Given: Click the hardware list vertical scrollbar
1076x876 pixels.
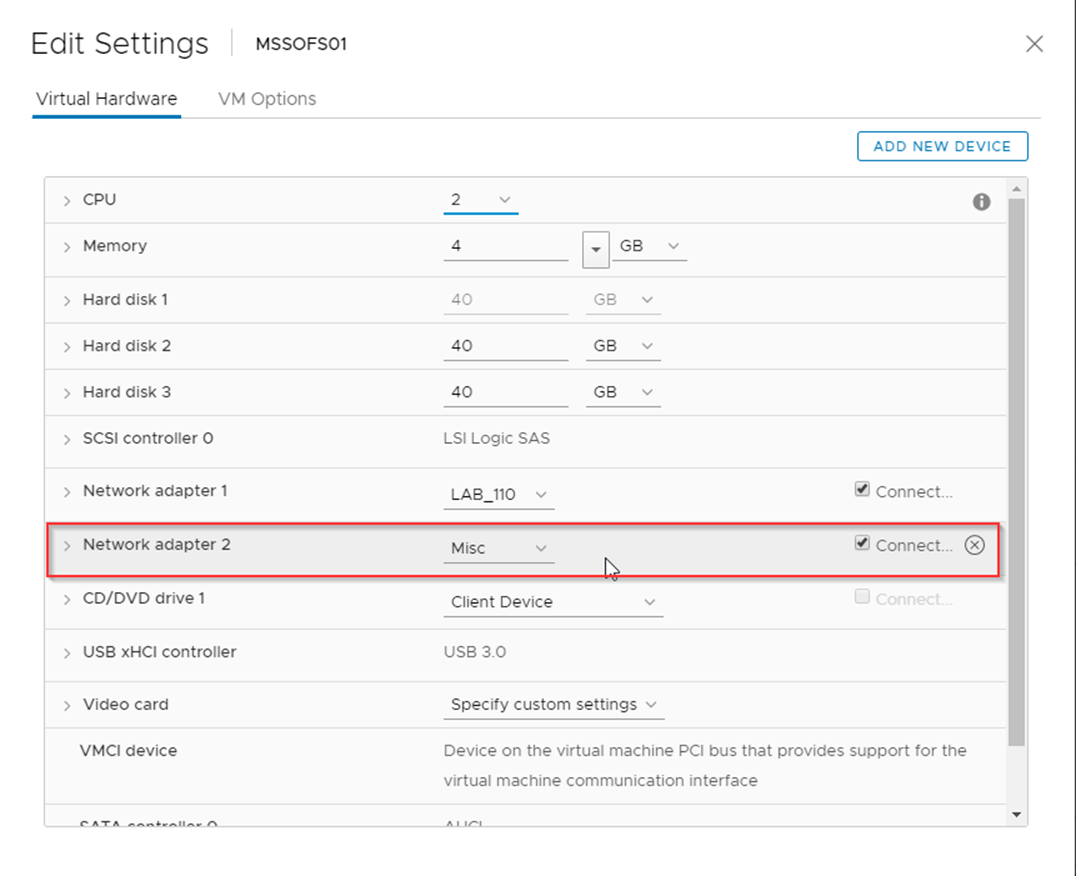Looking at the screenshot, I should [1017, 470].
